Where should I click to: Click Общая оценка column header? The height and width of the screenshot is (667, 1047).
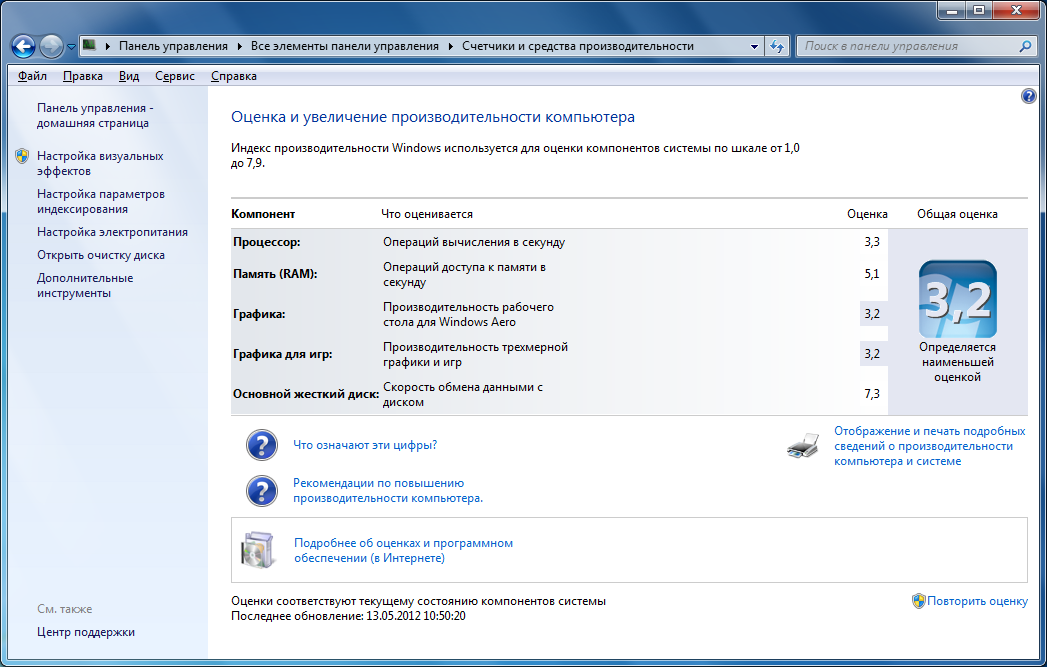(x=957, y=214)
